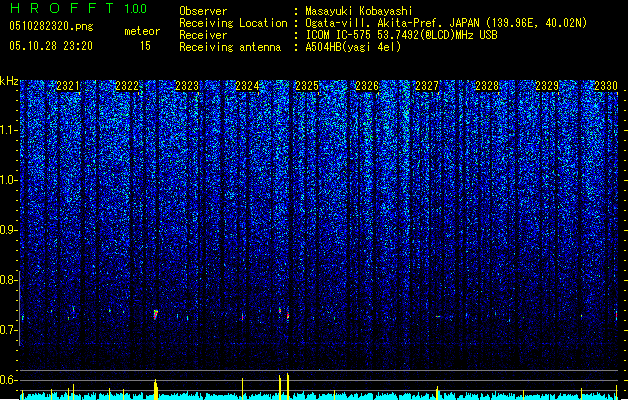Click the 1.1 kHz axis label
Screen dimensions: 629x400
pos(9,130)
